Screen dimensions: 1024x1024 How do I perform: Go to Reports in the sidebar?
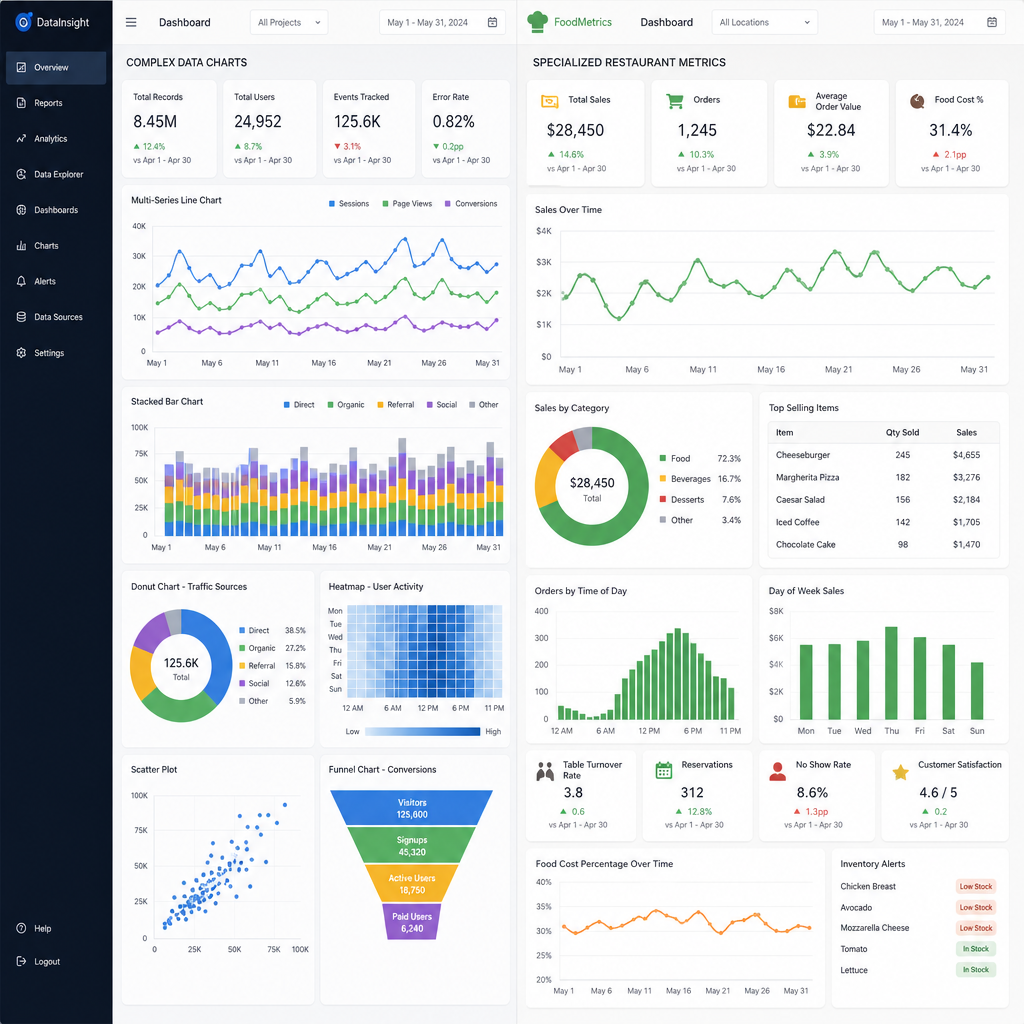coord(56,103)
